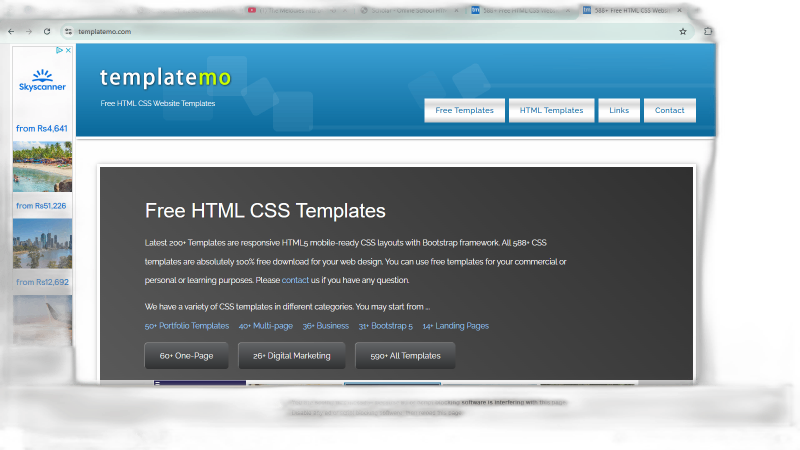
Task: Click the browser back arrow
Action: click(x=11, y=31)
